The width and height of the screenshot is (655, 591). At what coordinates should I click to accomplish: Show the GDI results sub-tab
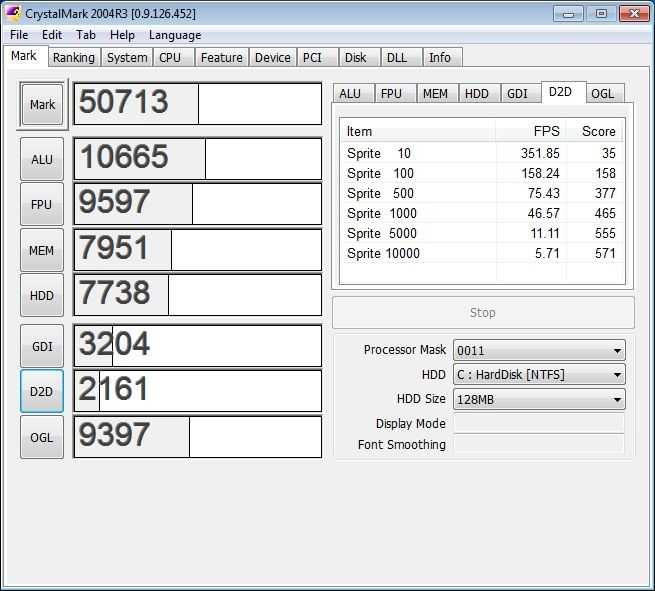tap(520, 93)
